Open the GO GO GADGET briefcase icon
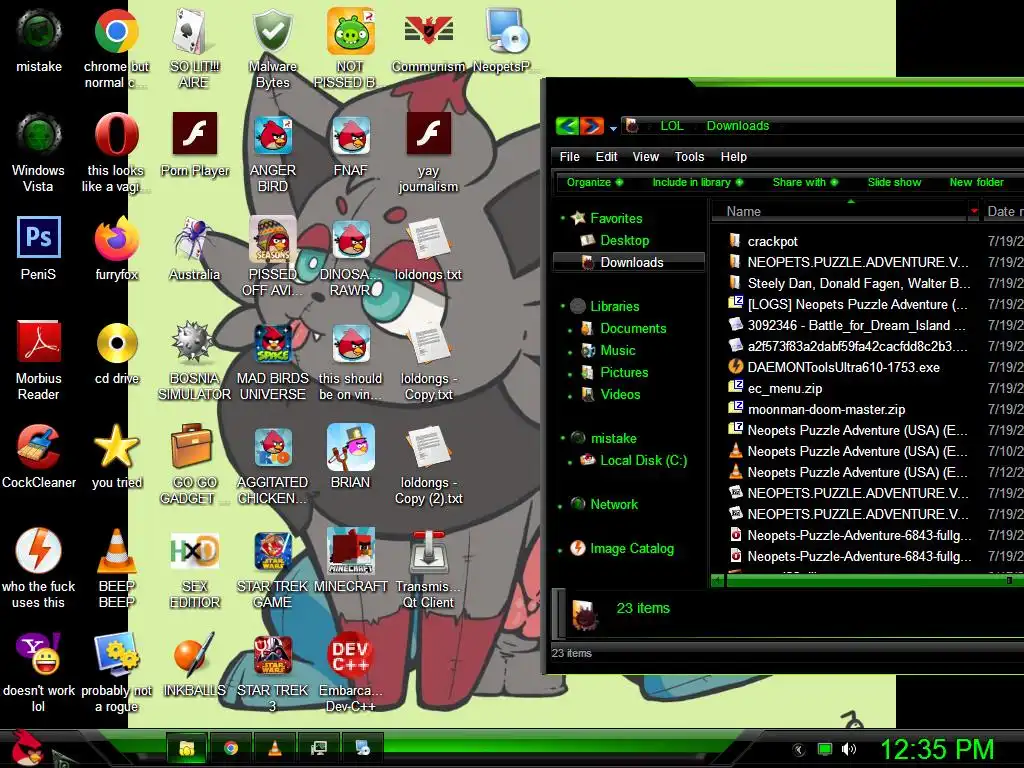 (194, 464)
